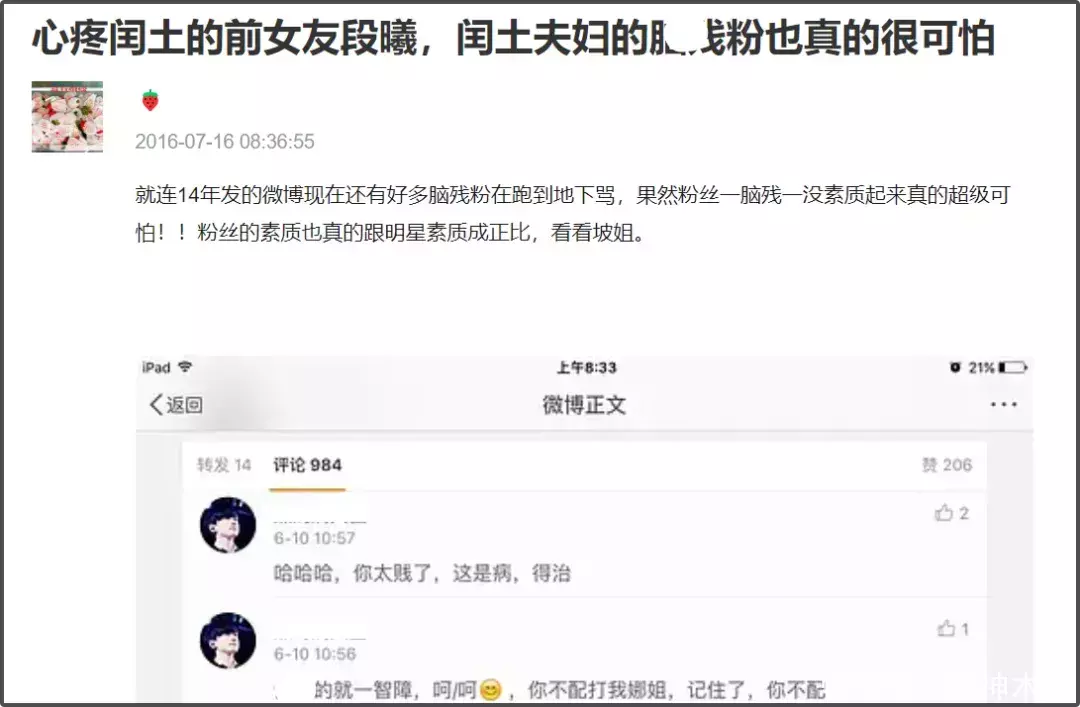
Task: Open the post author's flower avatar
Action: coord(68,116)
